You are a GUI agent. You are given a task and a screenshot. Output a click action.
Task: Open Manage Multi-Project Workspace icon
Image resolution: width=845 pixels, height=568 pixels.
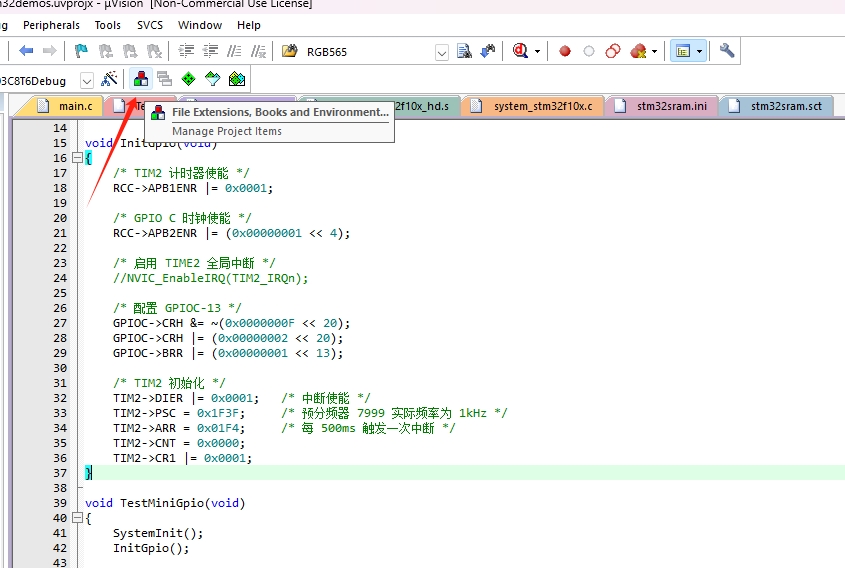[x=164, y=79]
